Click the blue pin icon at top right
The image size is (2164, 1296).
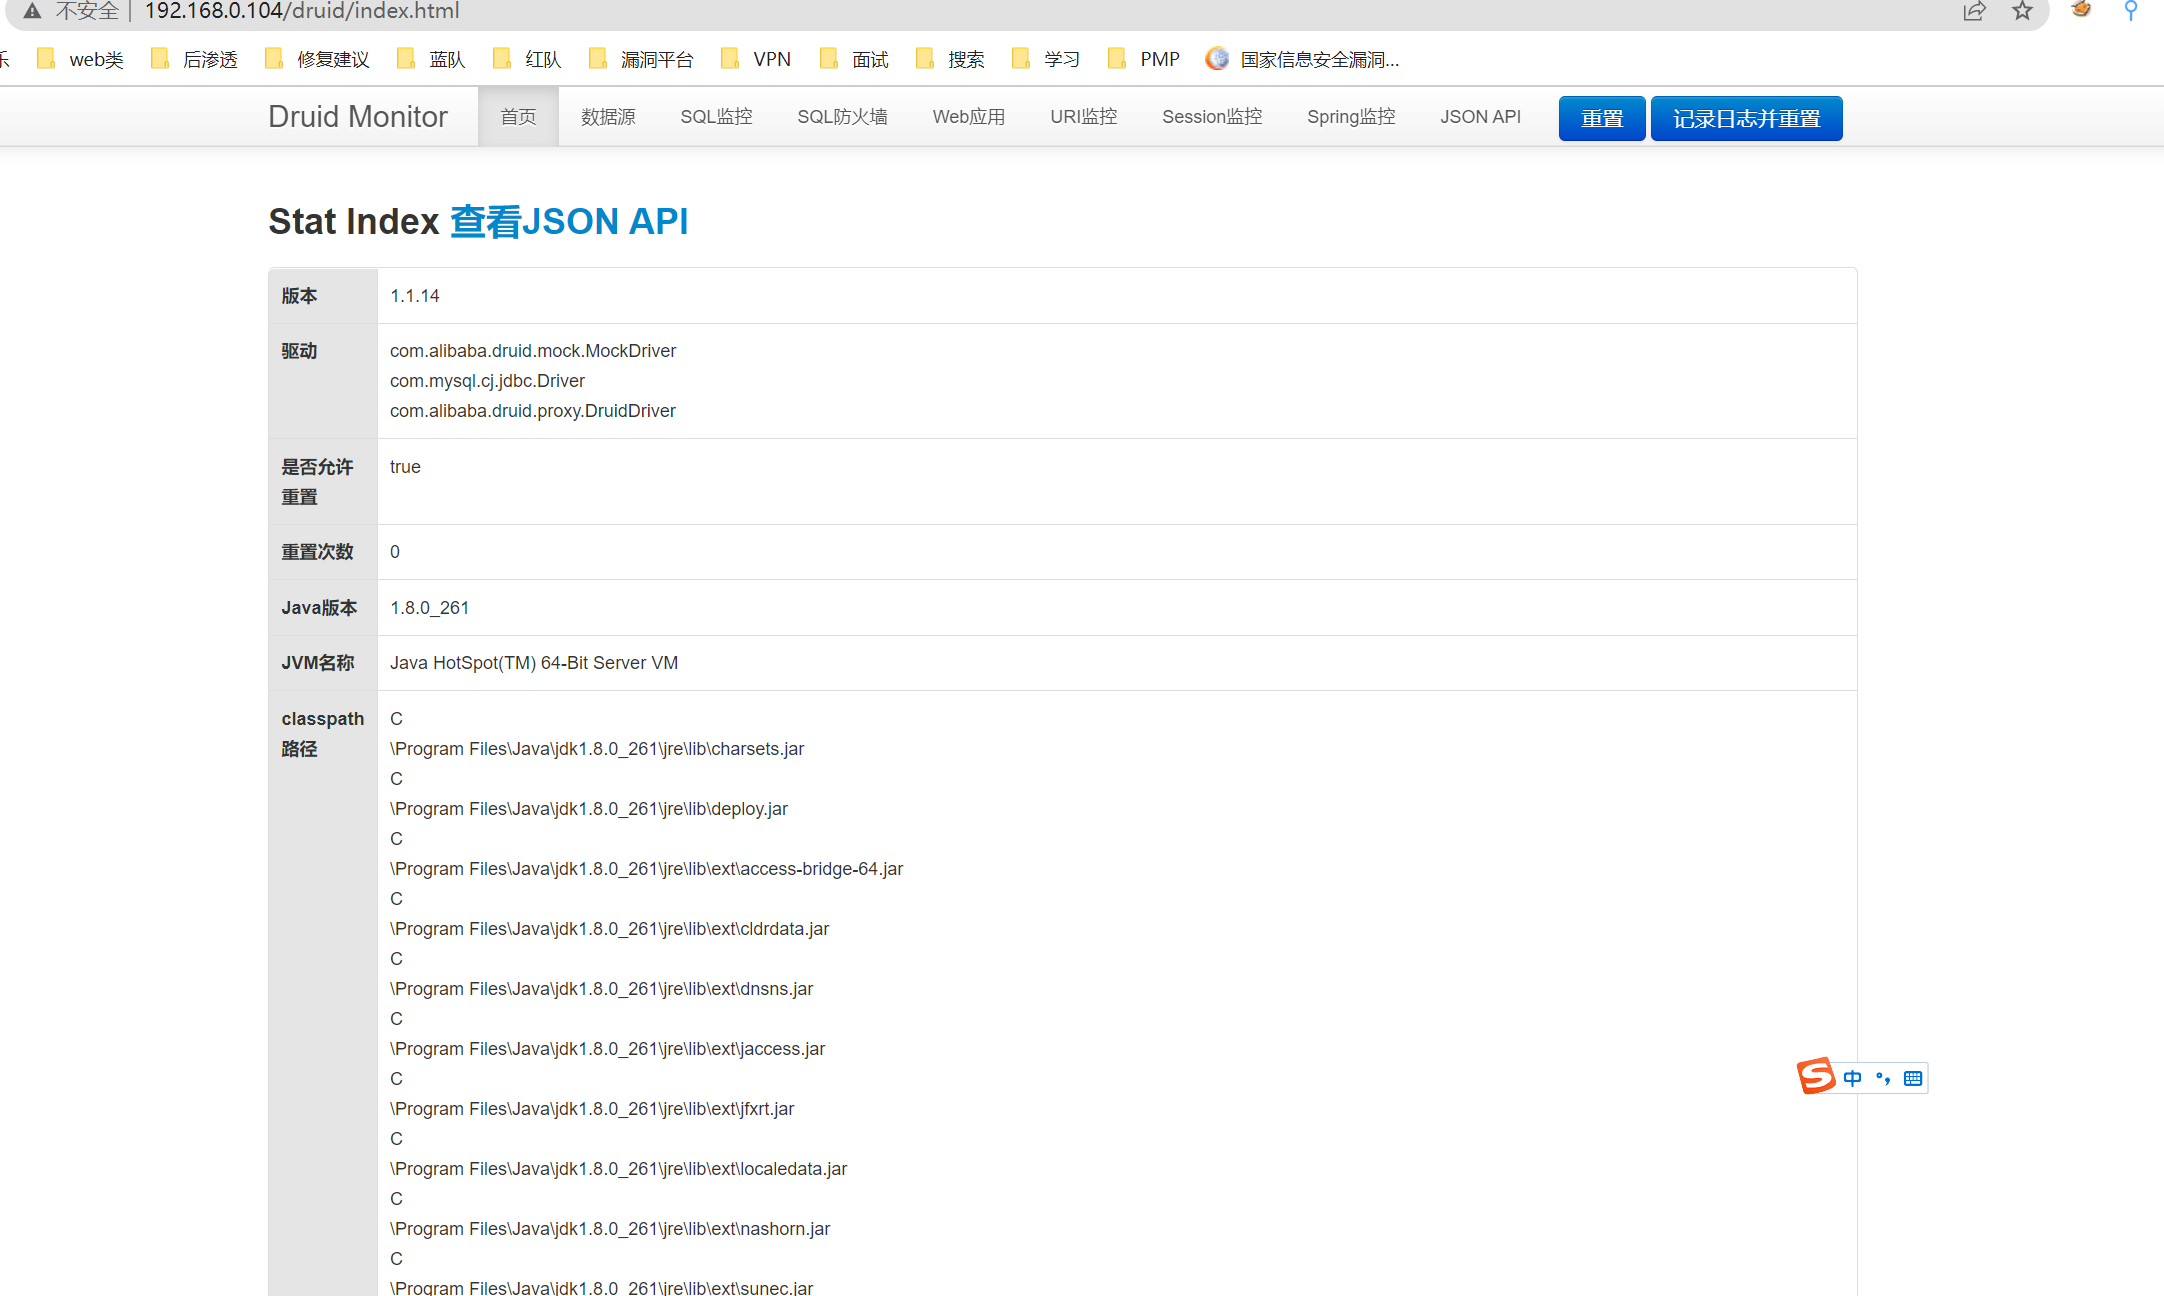point(2131,10)
